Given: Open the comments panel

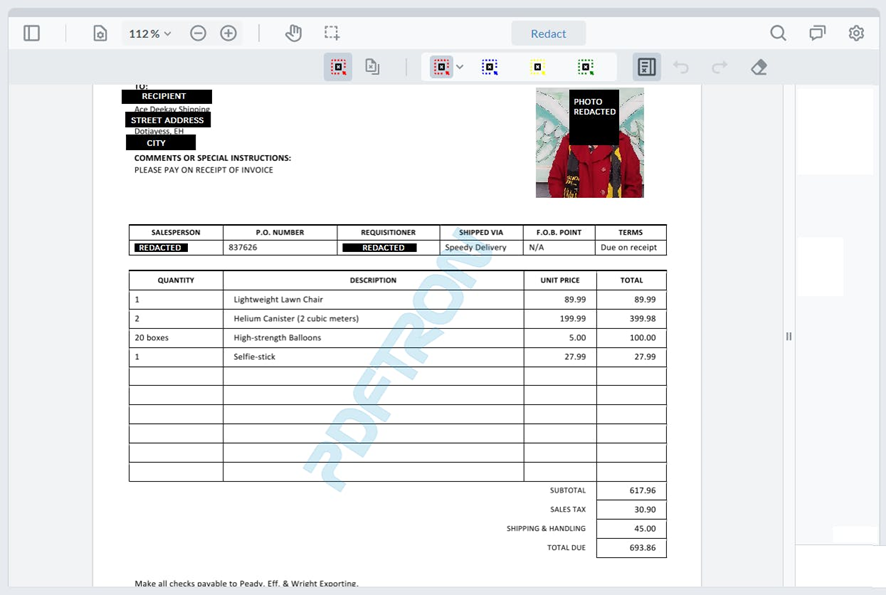Looking at the screenshot, I should [x=817, y=33].
